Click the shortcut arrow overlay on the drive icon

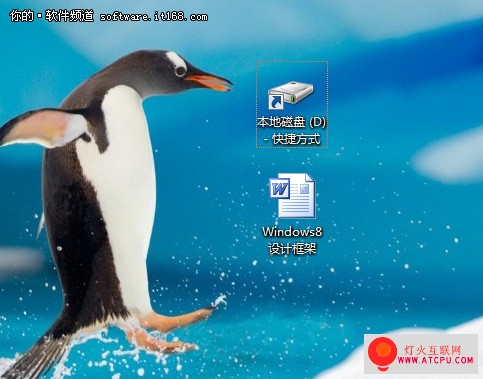276,102
